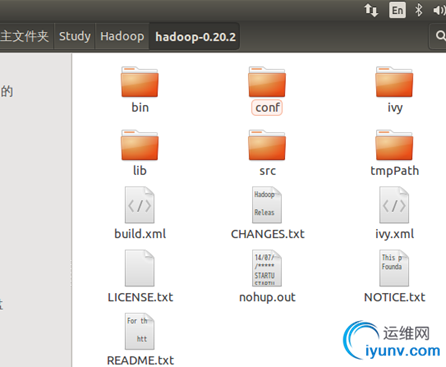
Task: Open the Bluetooth indicator
Action: pyautogui.click(x=419, y=10)
